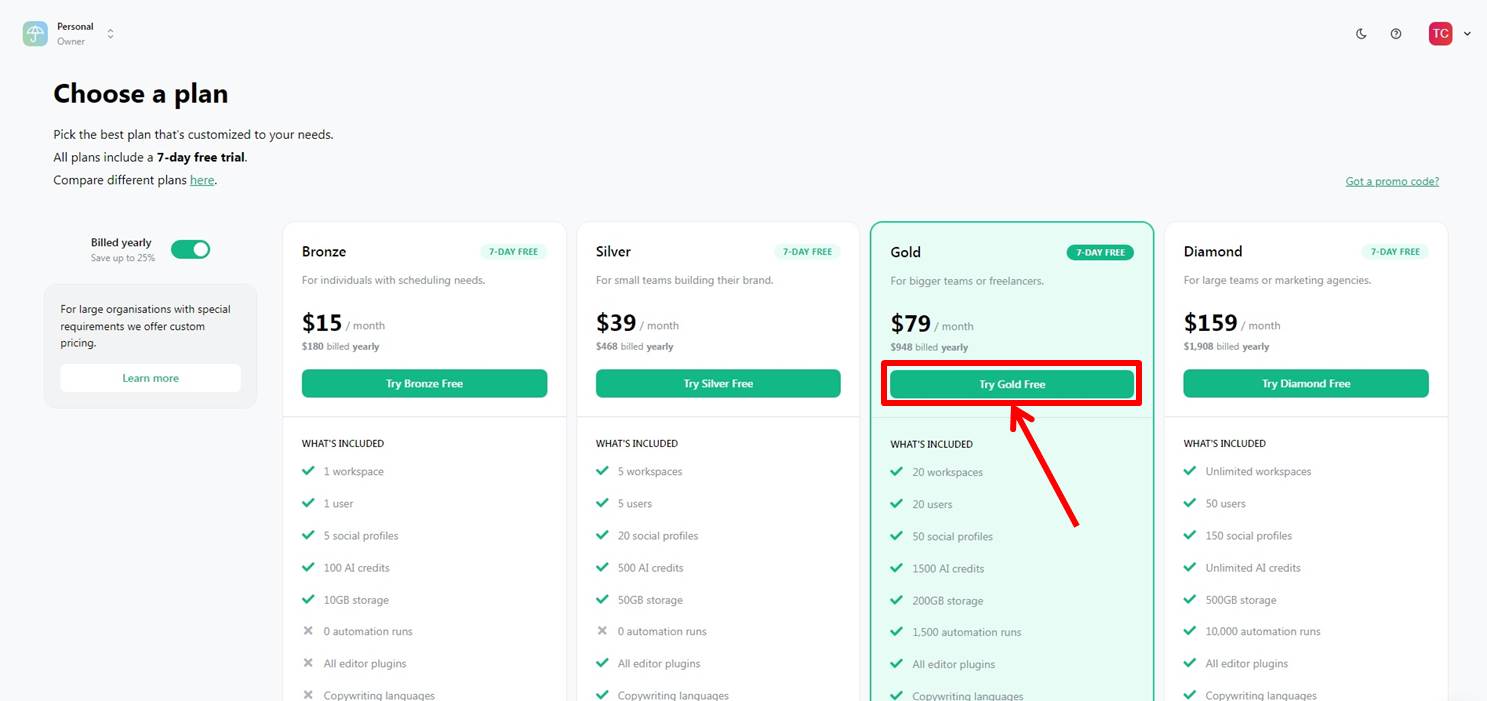Select the Personal Owner workspace label
The height and width of the screenshot is (701, 1487).
(x=75, y=34)
